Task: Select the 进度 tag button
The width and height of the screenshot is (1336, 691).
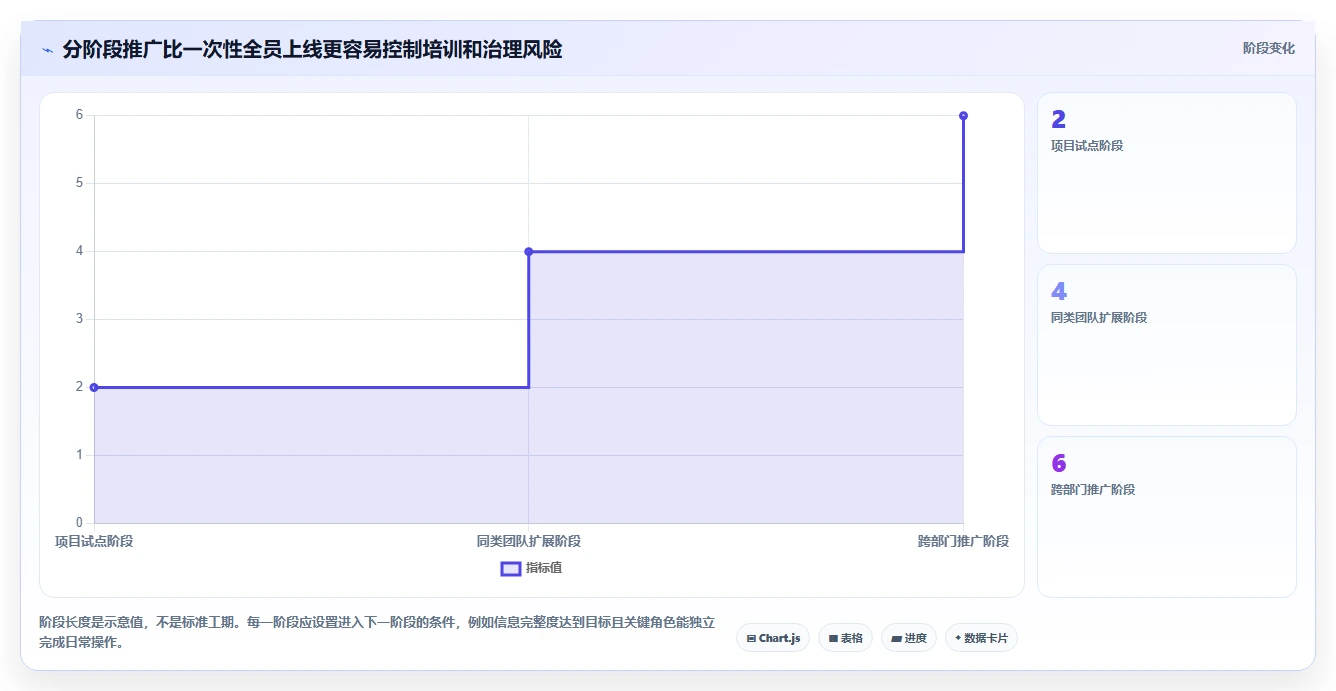Action: (x=909, y=638)
